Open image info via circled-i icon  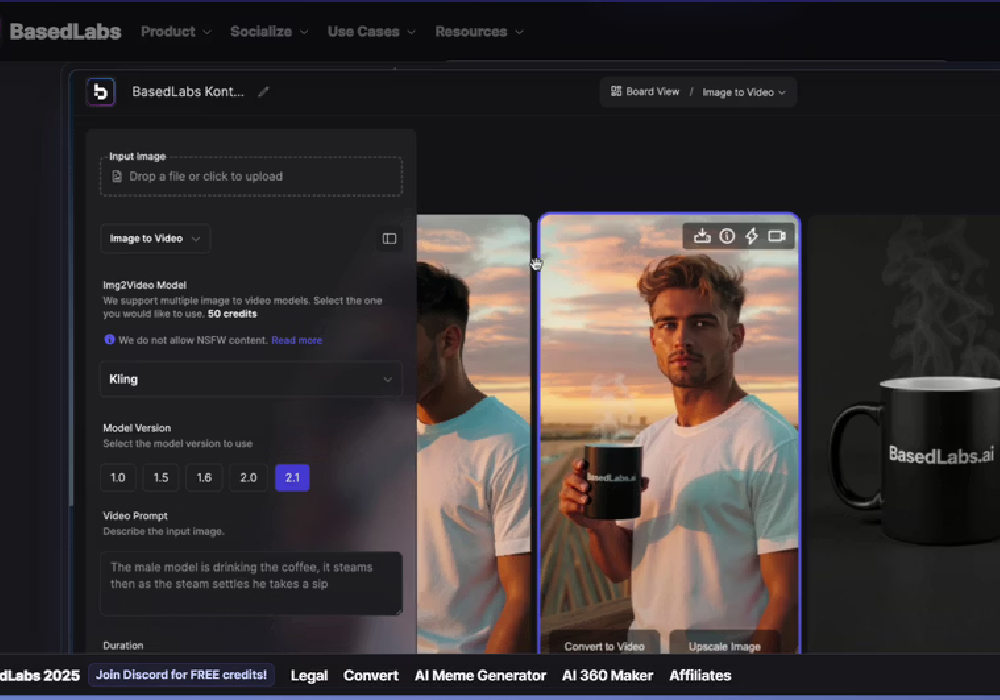[x=727, y=236]
